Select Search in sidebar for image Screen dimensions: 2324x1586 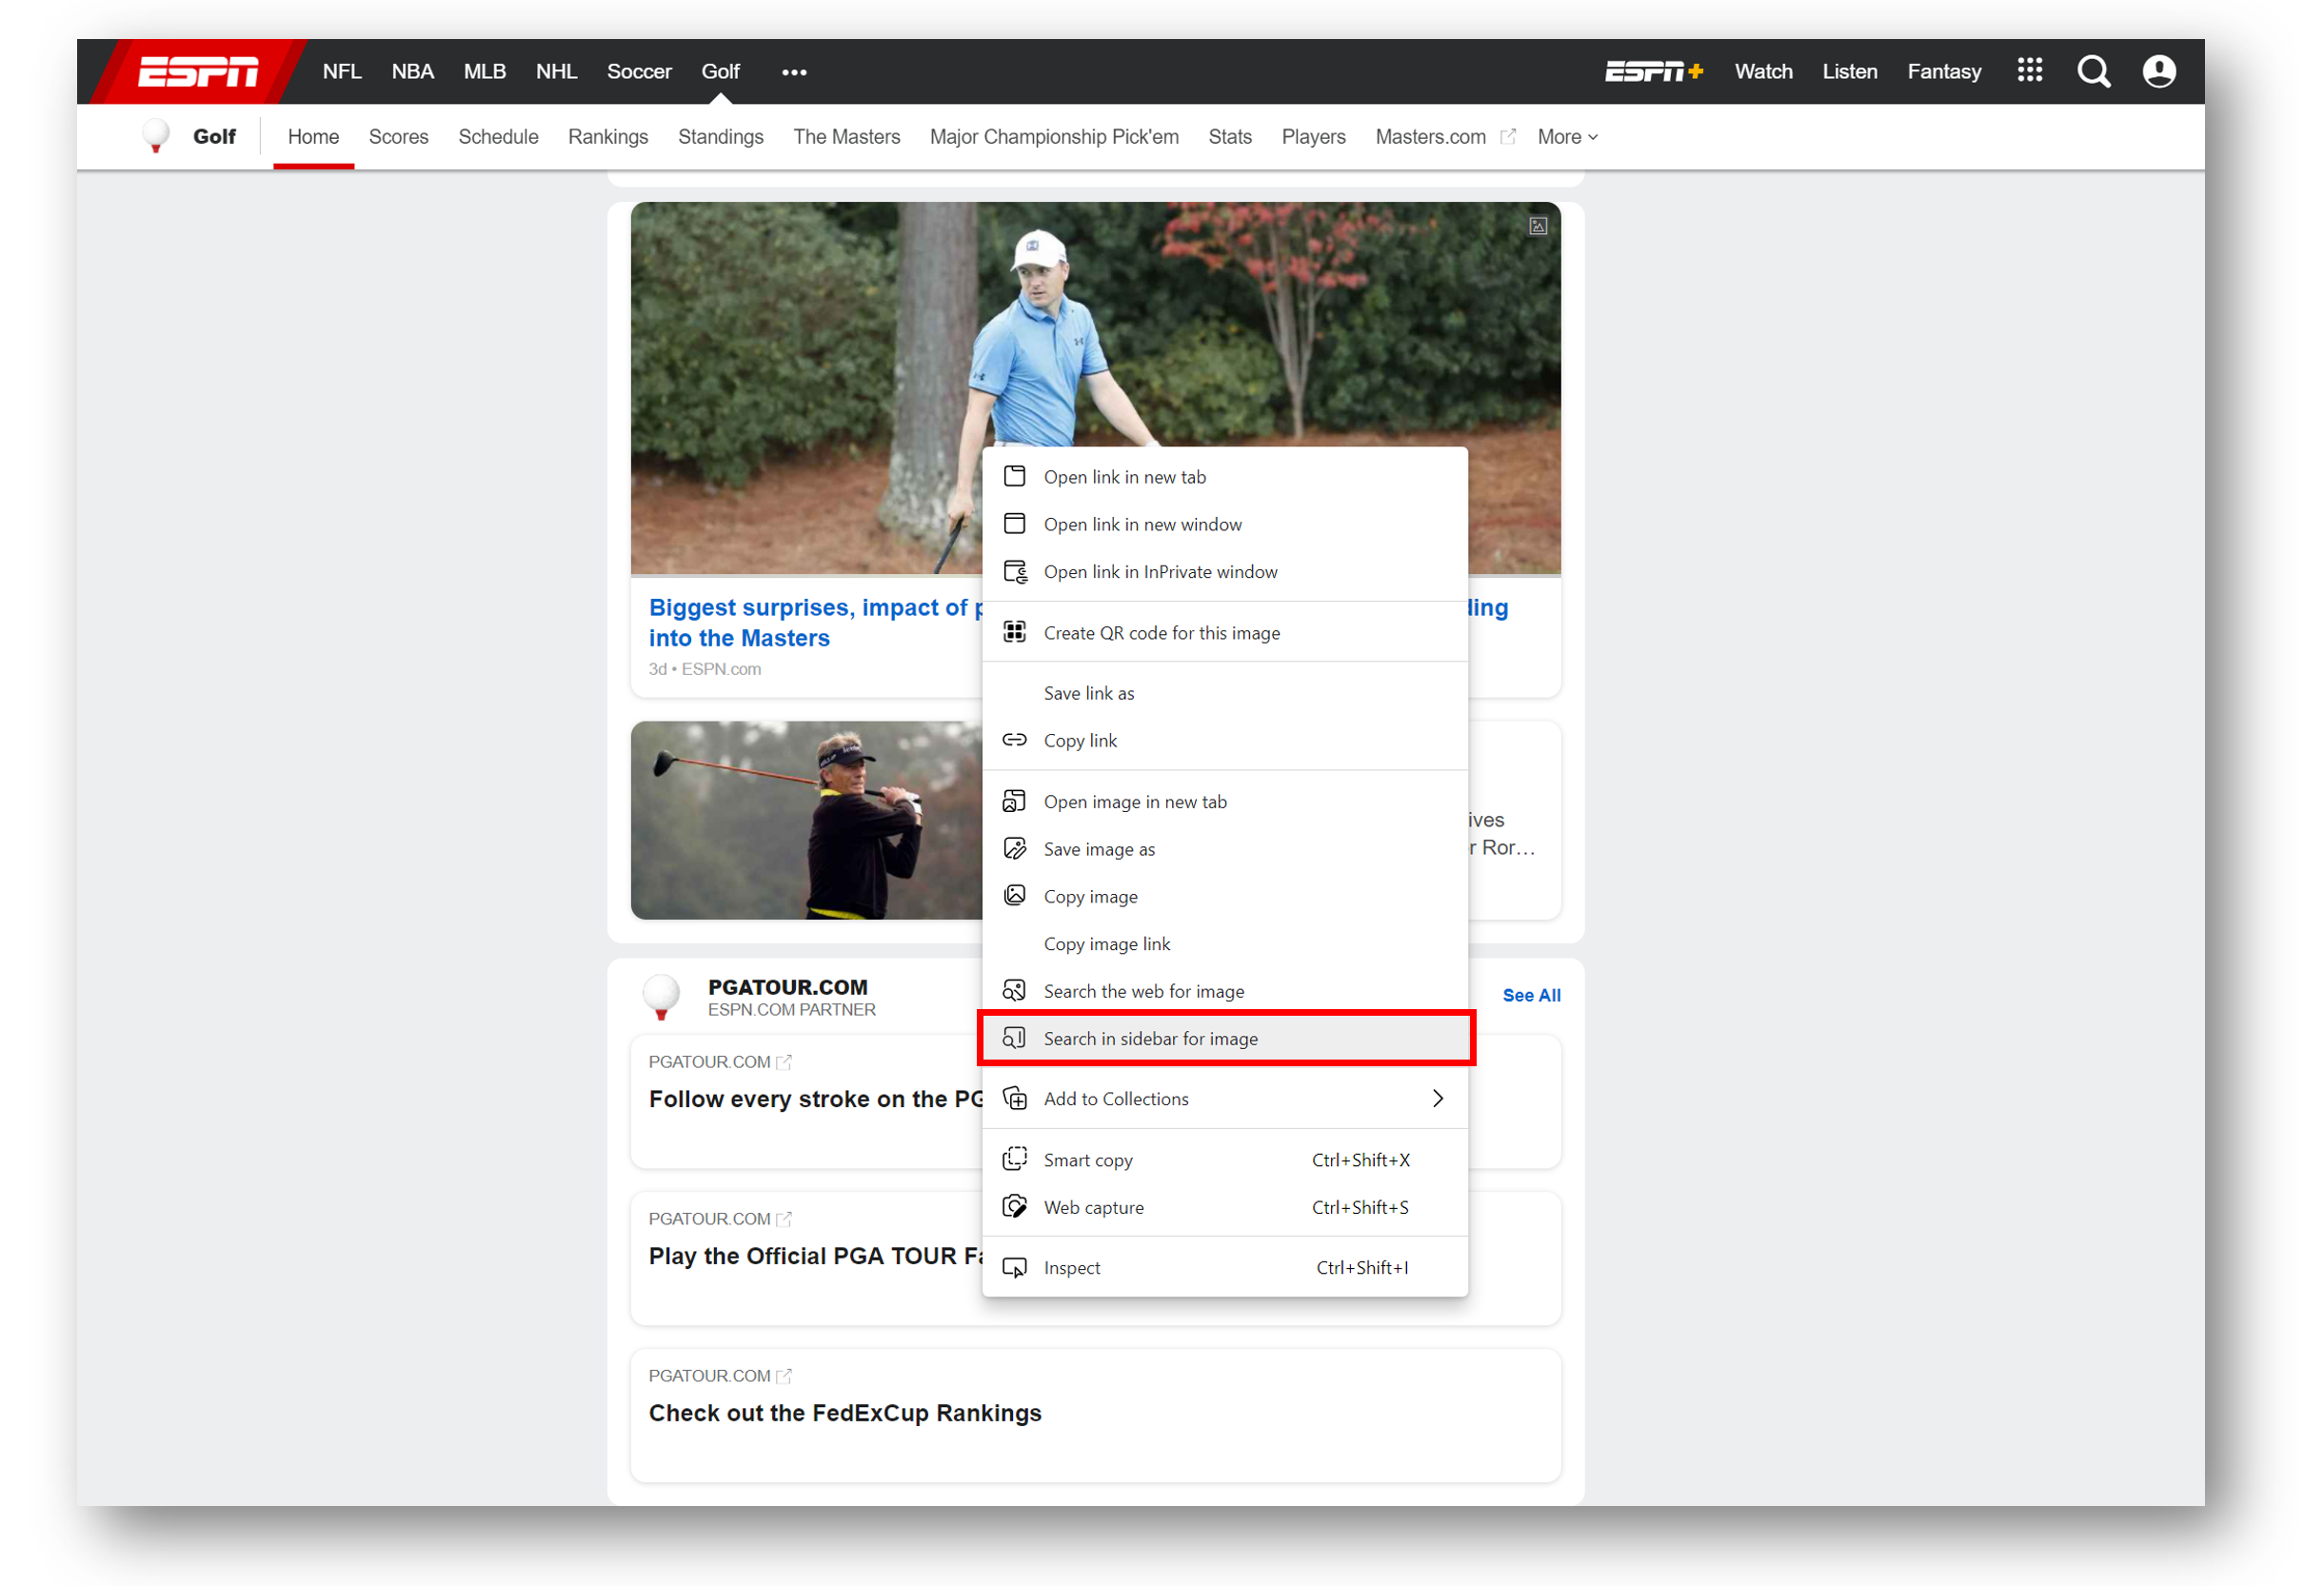1150,1039
